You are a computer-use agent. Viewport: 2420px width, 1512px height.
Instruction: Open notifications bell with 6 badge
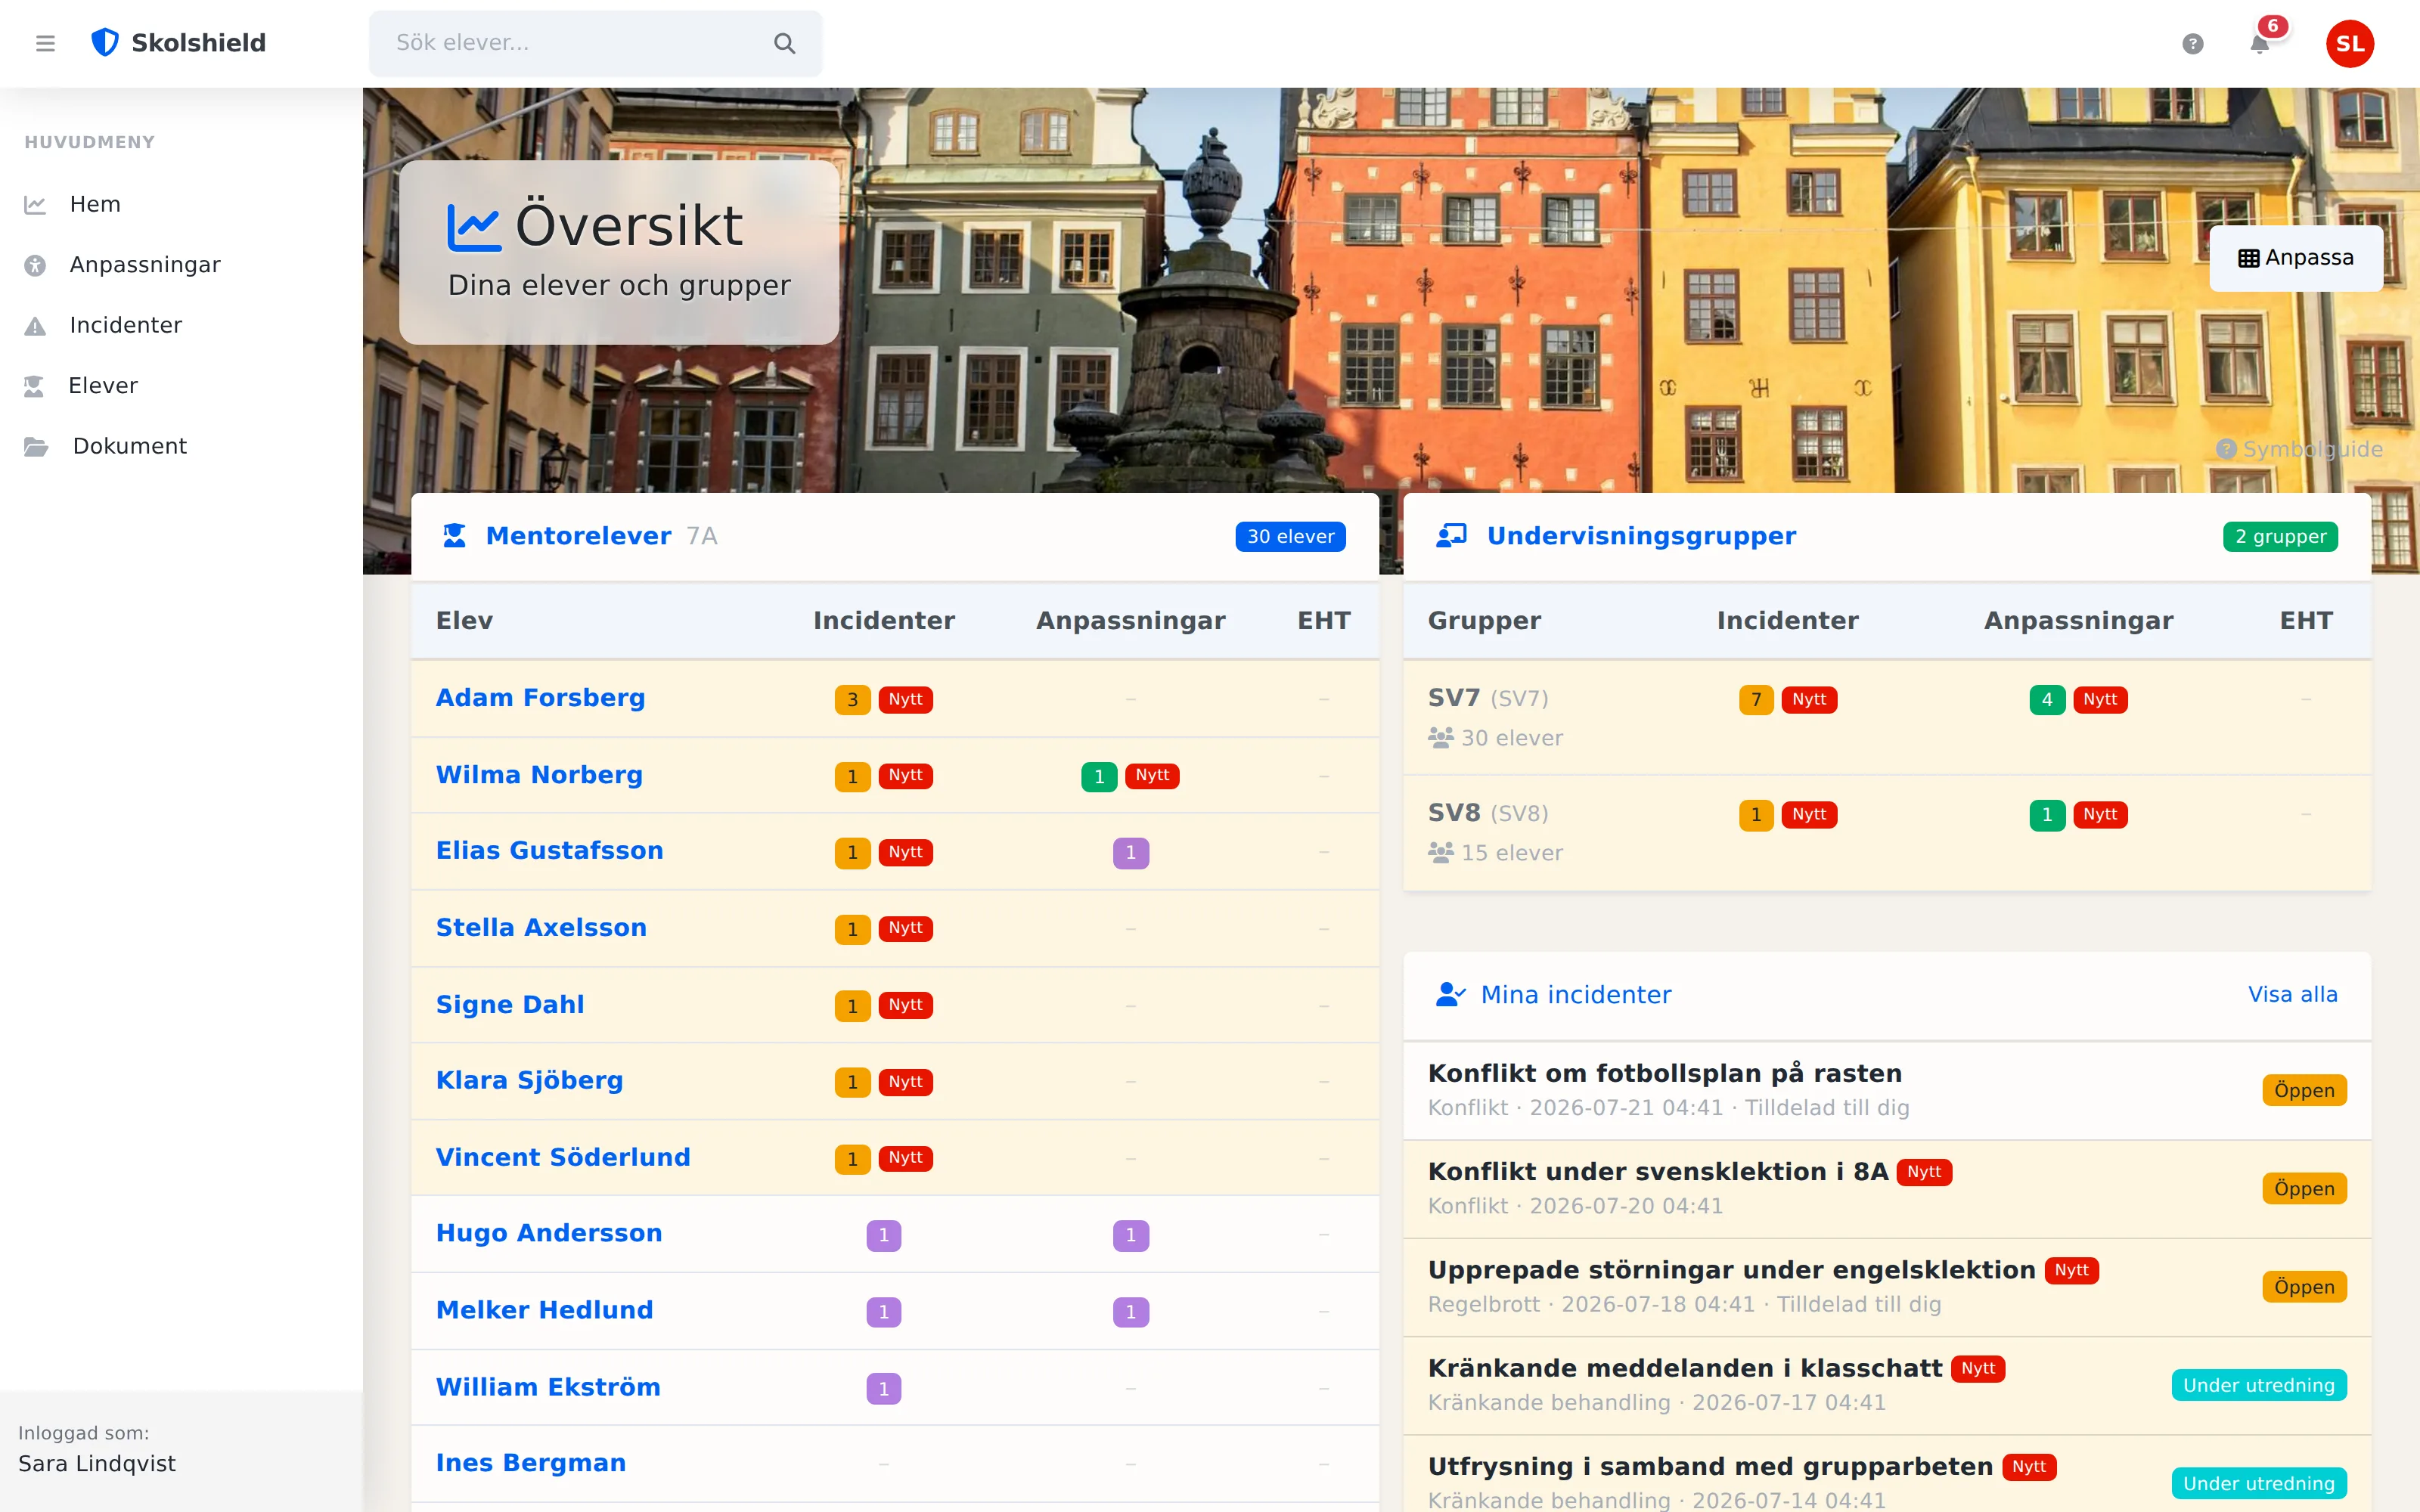(2260, 43)
